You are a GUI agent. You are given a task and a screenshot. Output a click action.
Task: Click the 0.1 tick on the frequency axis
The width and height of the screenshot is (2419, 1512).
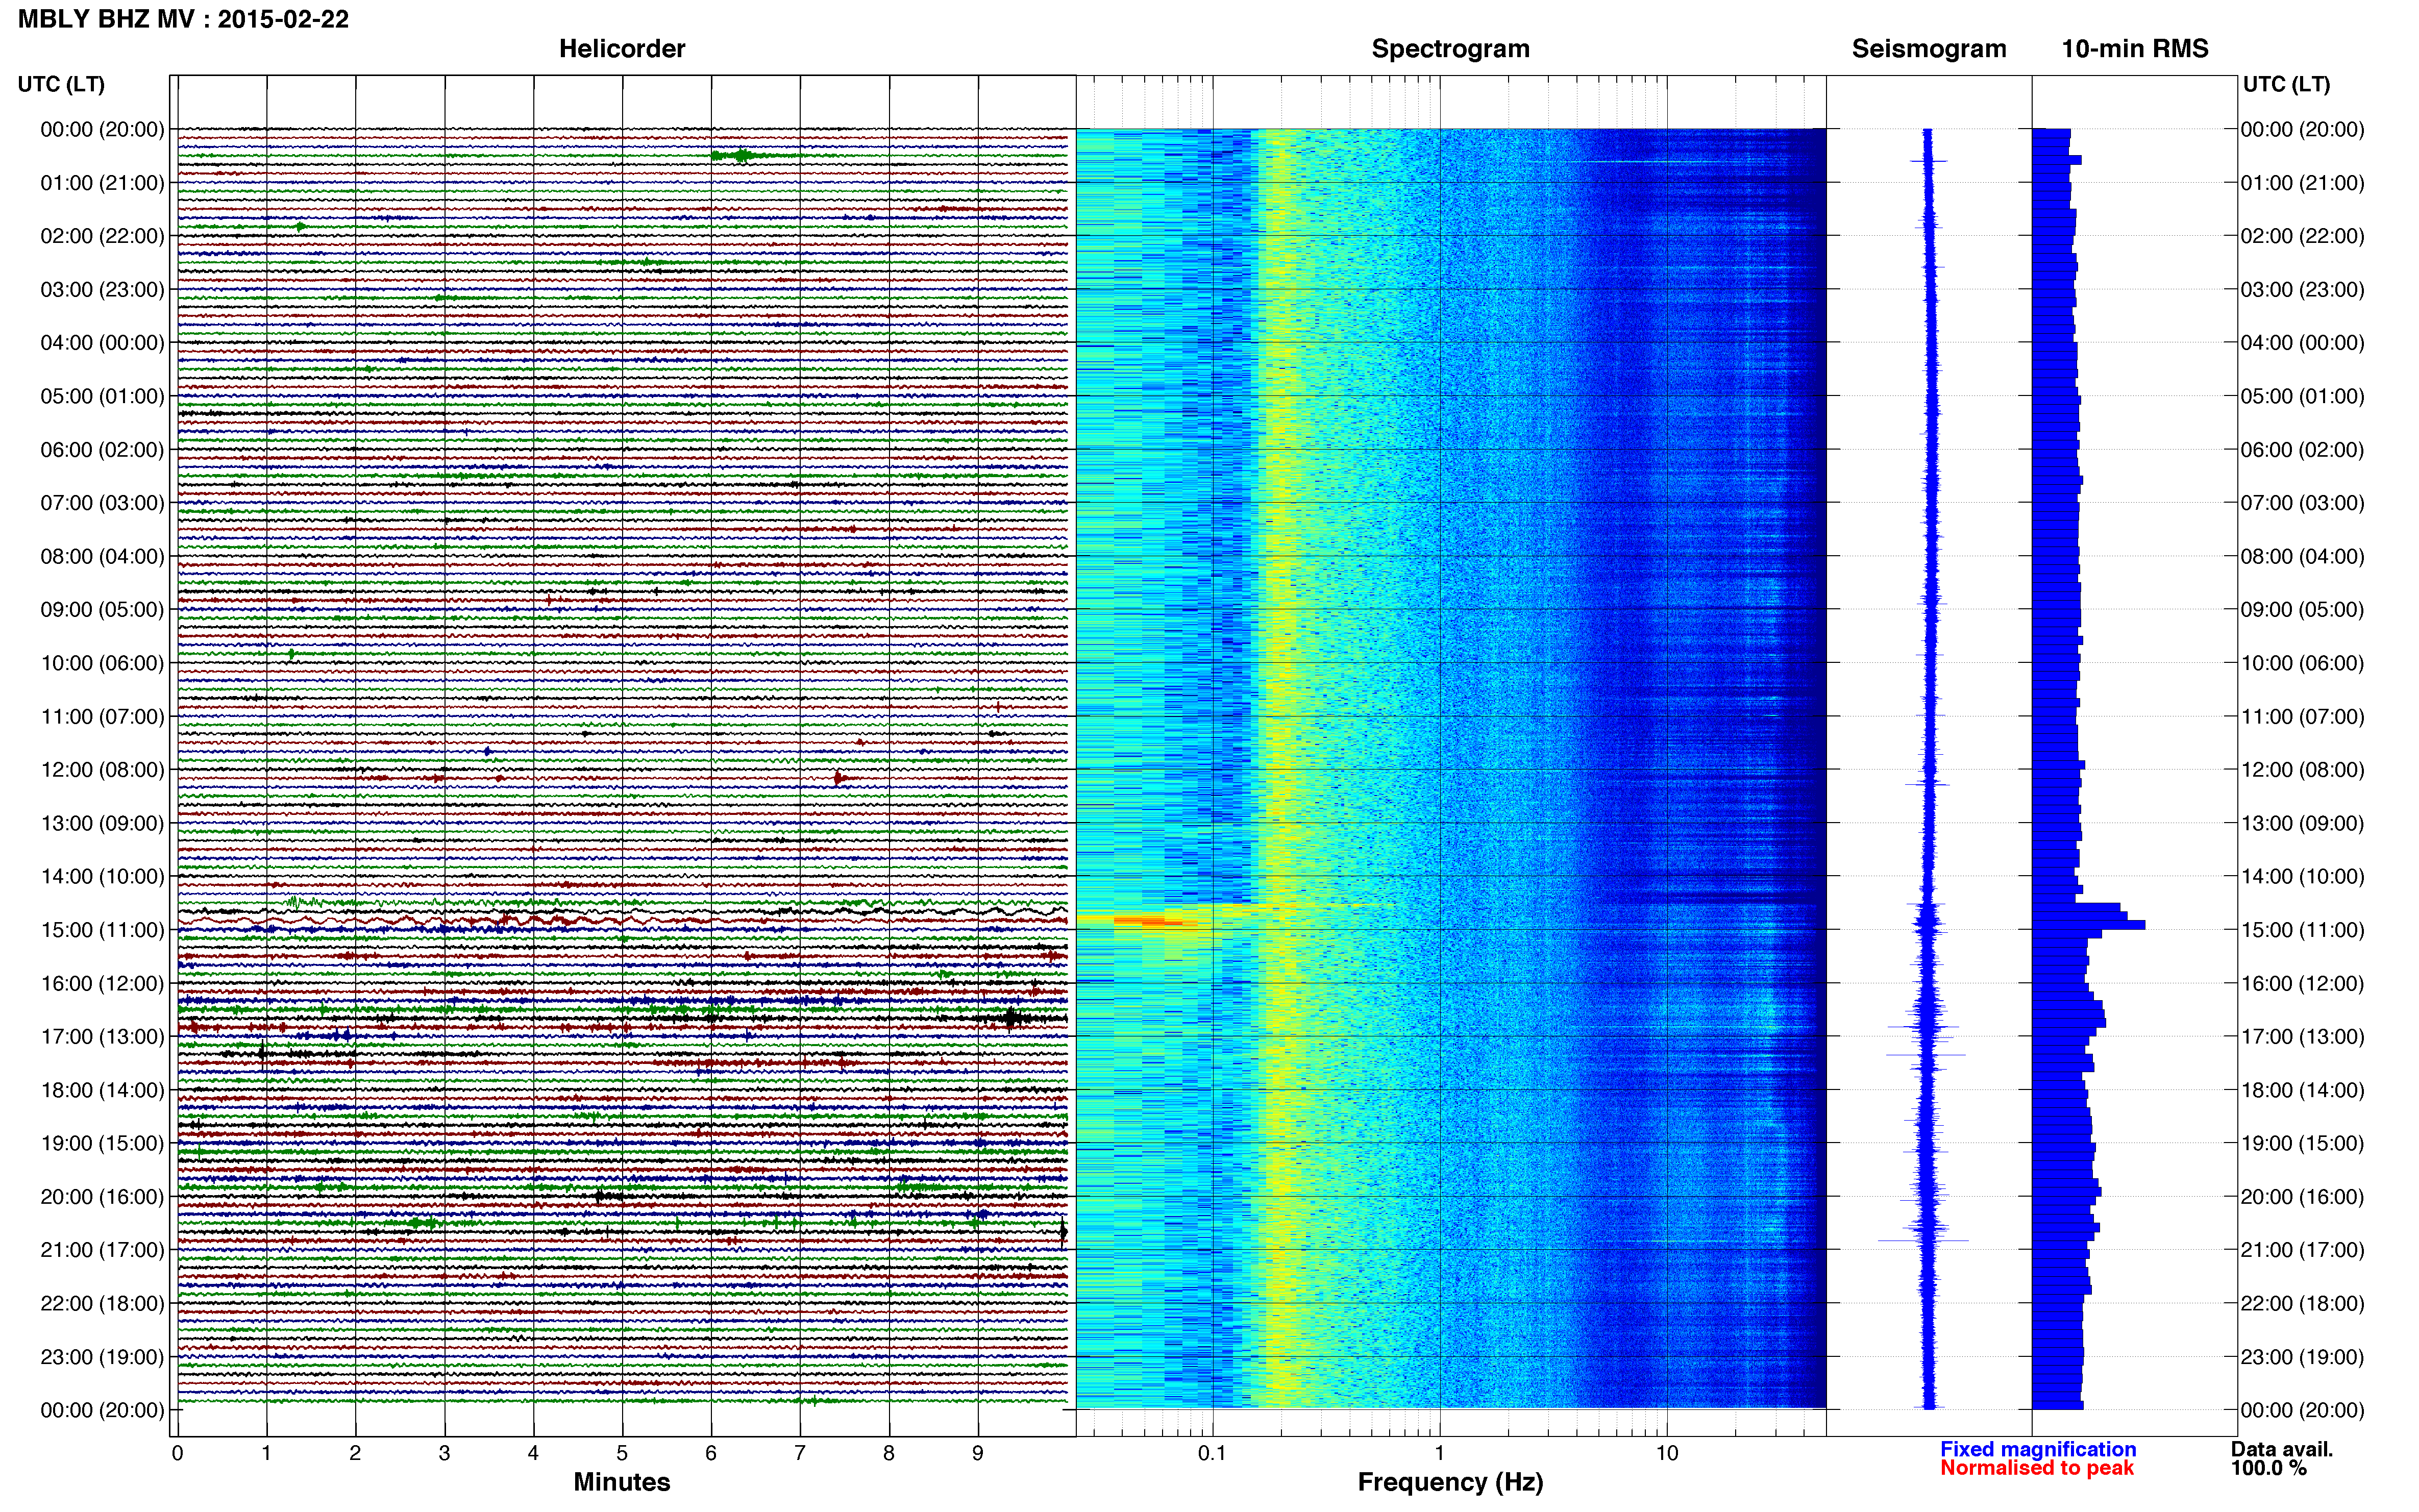(x=1212, y=1453)
